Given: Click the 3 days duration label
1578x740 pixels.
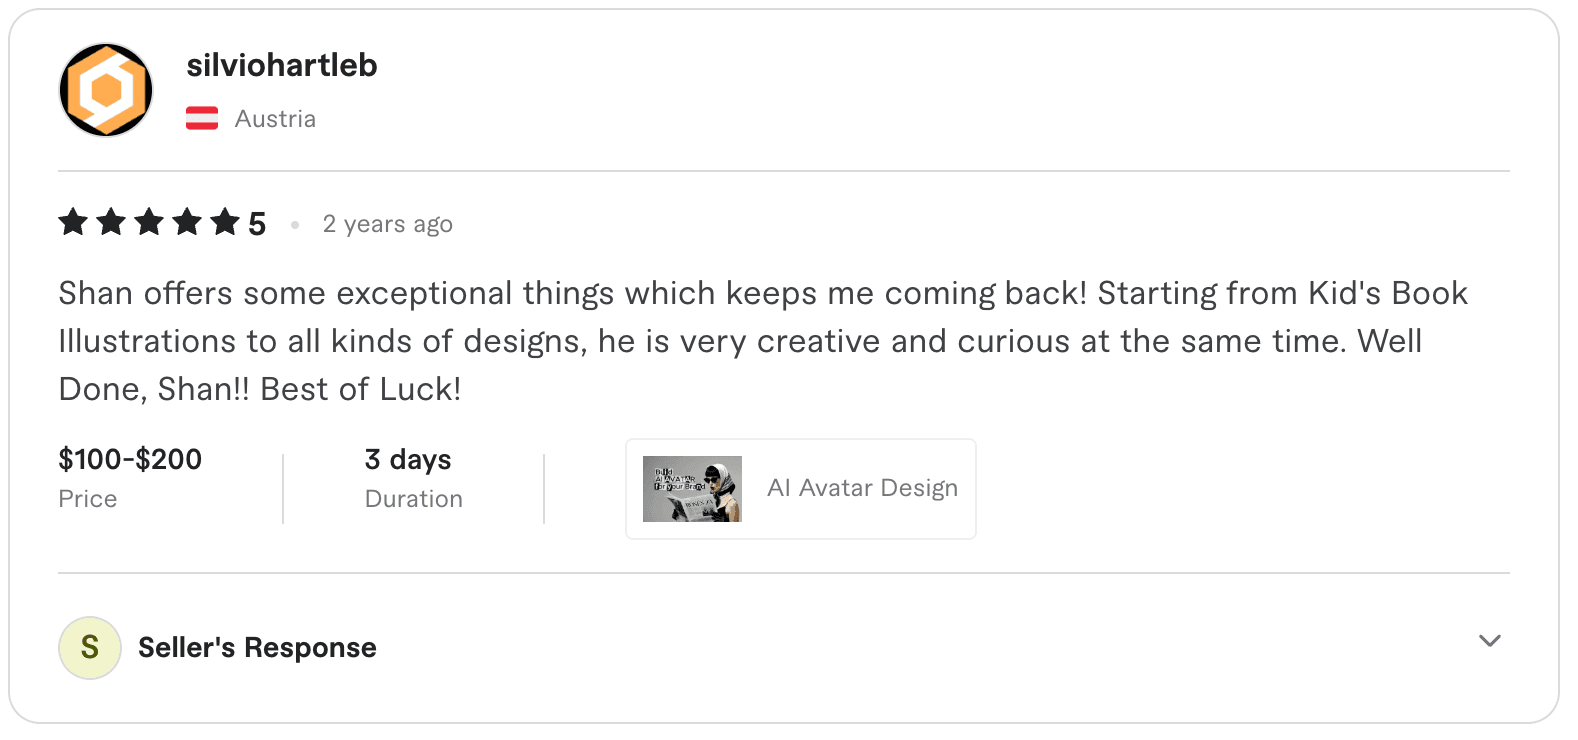Looking at the screenshot, I should coord(407,459).
